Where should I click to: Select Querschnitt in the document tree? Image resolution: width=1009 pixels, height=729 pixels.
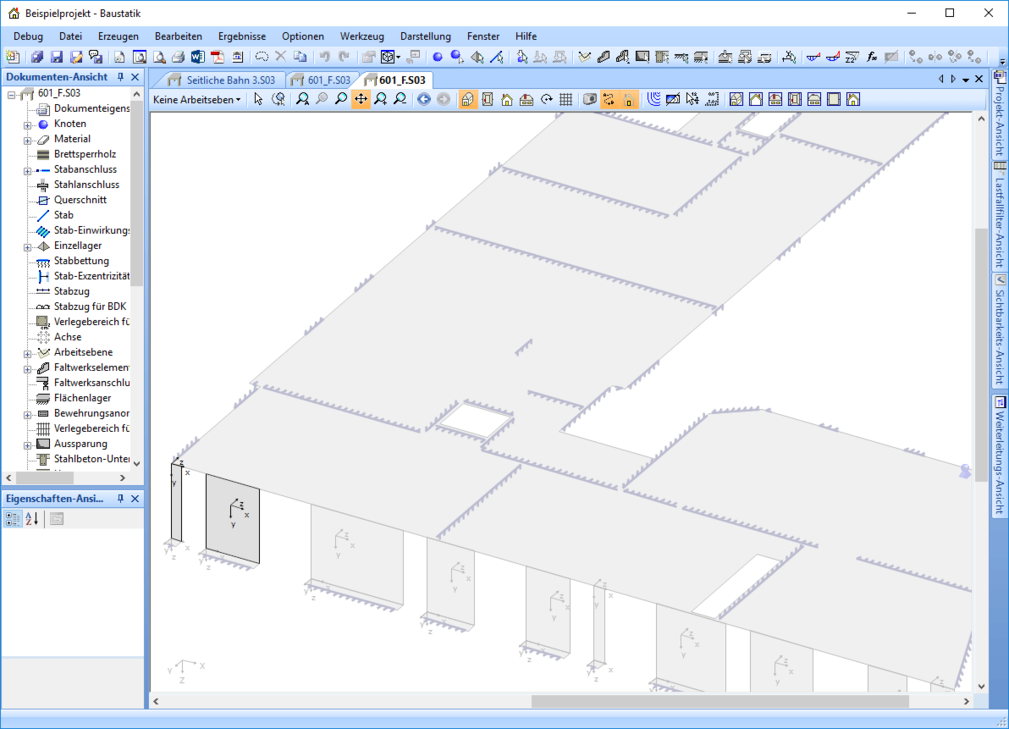(x=80, y=200)
